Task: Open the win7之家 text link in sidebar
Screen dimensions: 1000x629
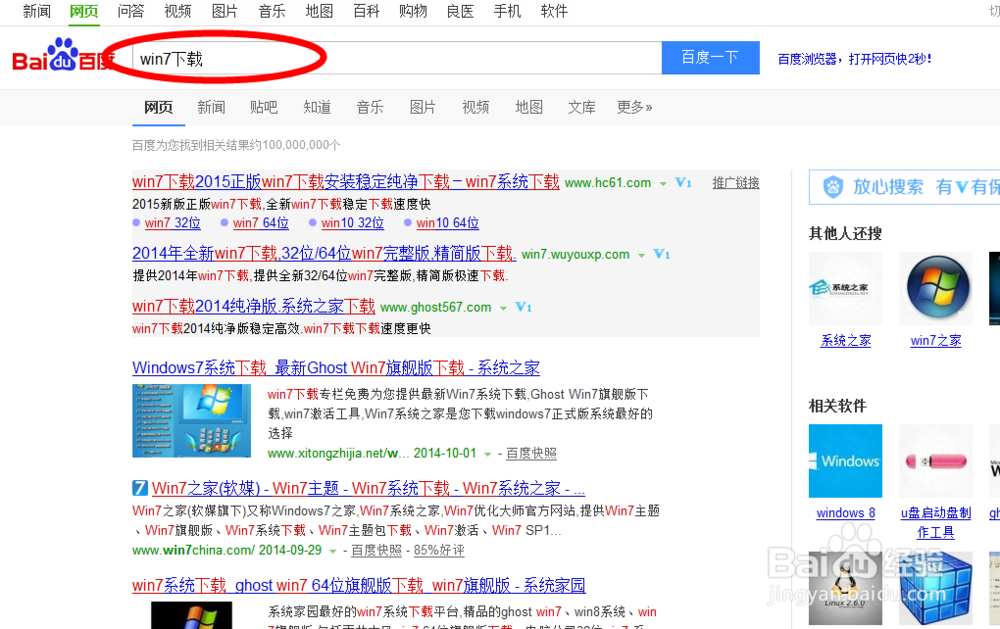Action: (x=936, y=341)
